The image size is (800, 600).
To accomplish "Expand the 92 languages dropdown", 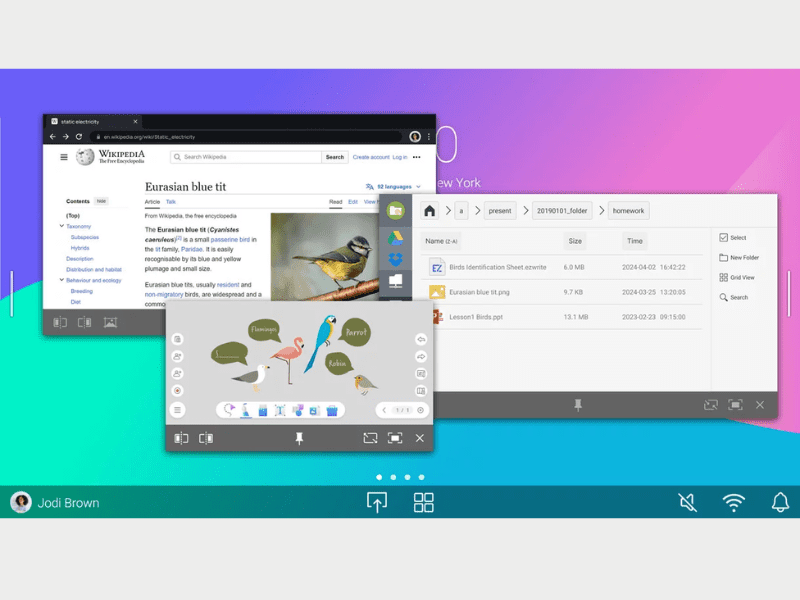I will pos(393,187).
